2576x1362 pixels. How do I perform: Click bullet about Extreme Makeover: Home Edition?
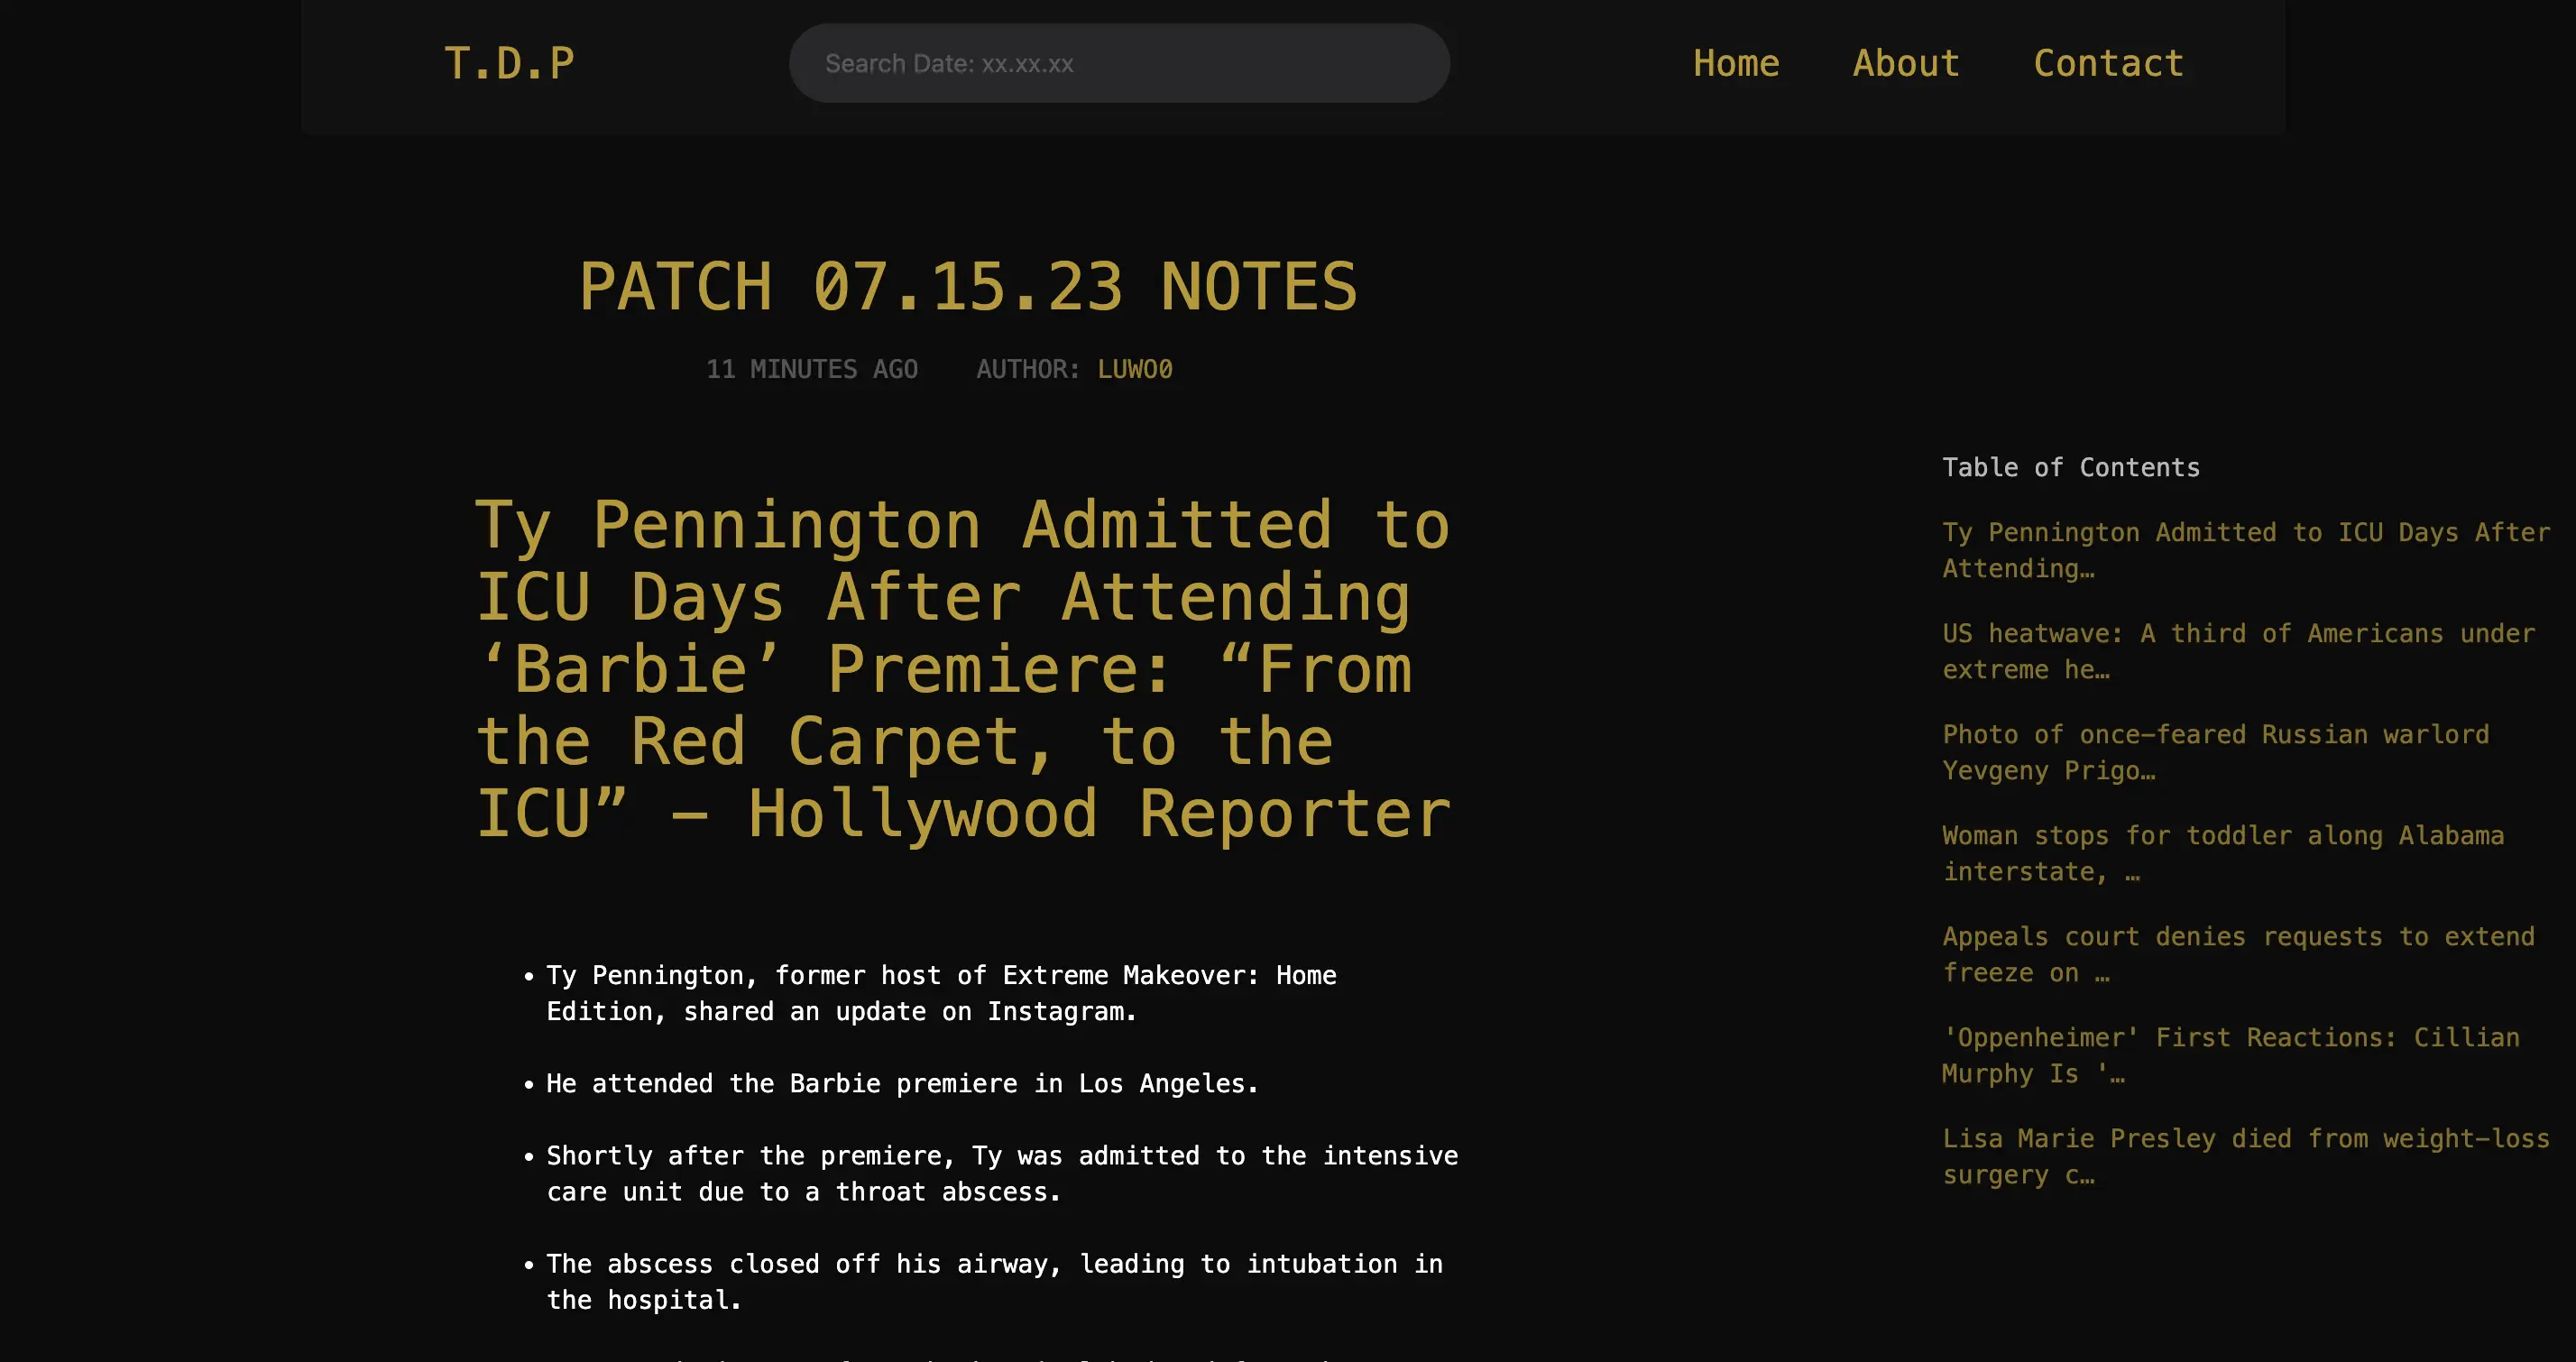pyautogui.click(x=940, y=993)
